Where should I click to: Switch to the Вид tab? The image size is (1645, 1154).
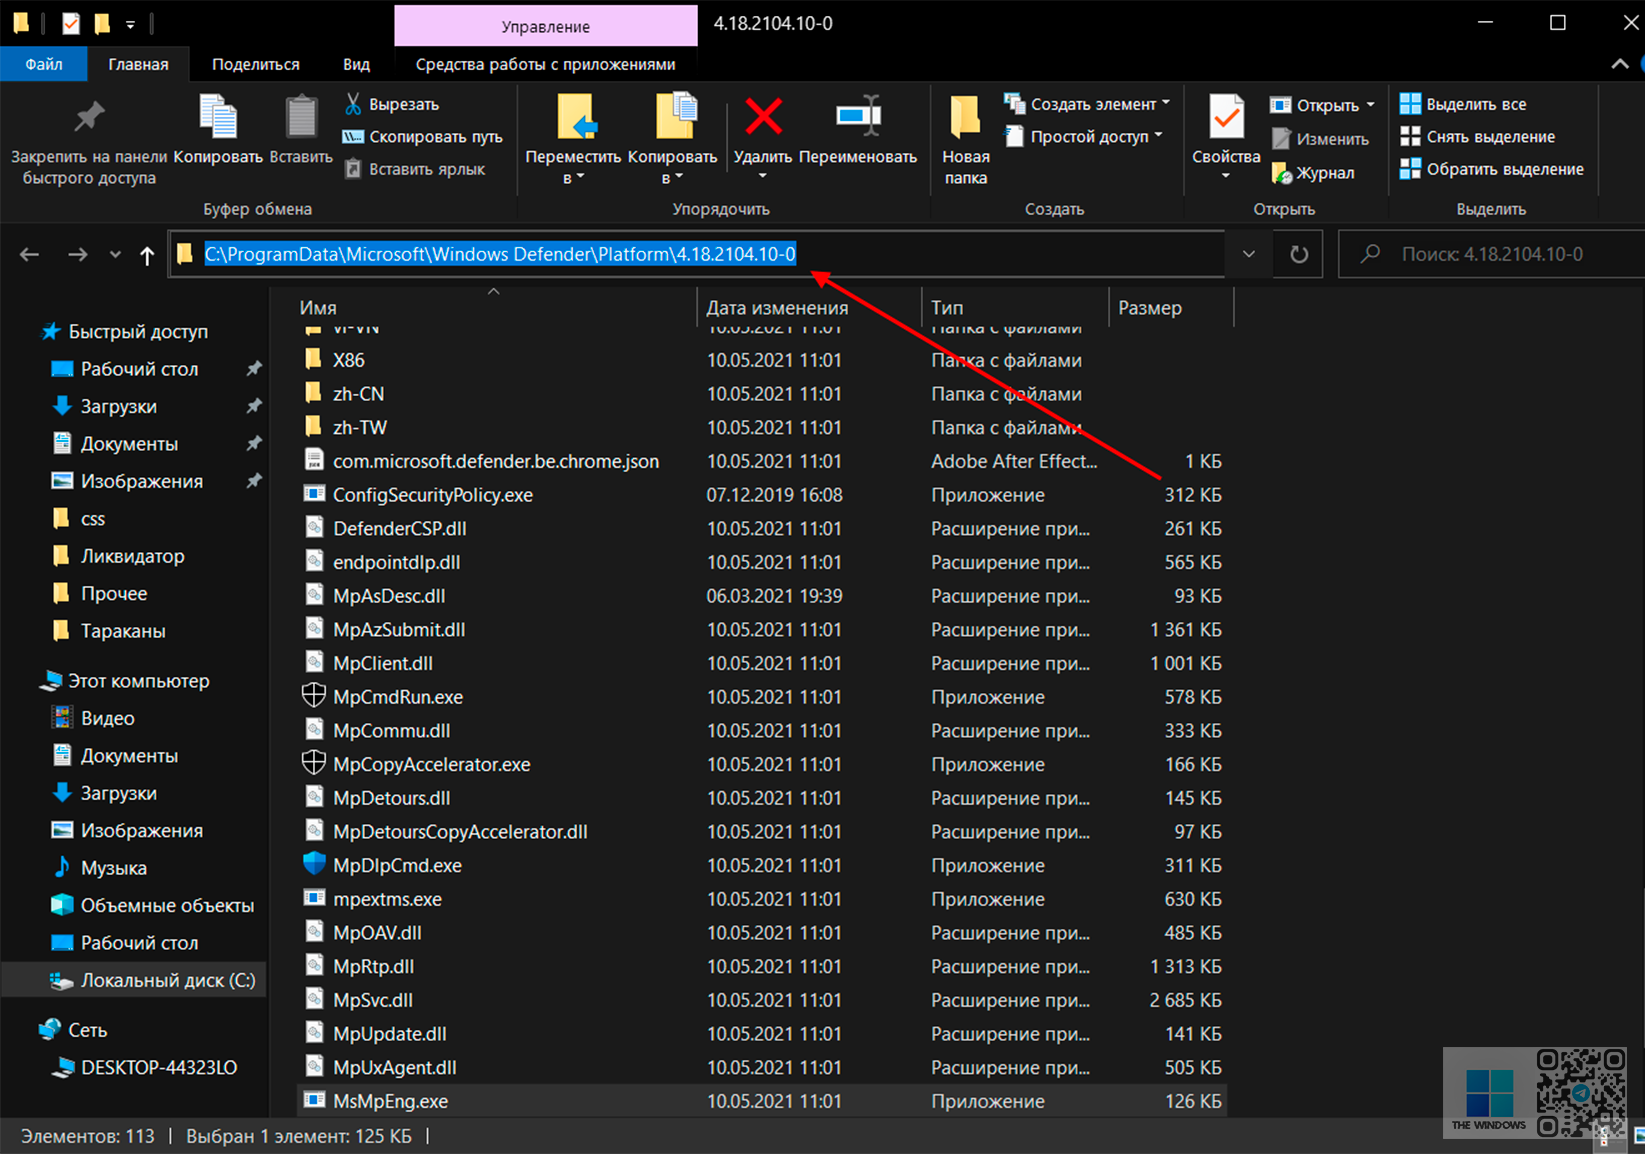356,64
